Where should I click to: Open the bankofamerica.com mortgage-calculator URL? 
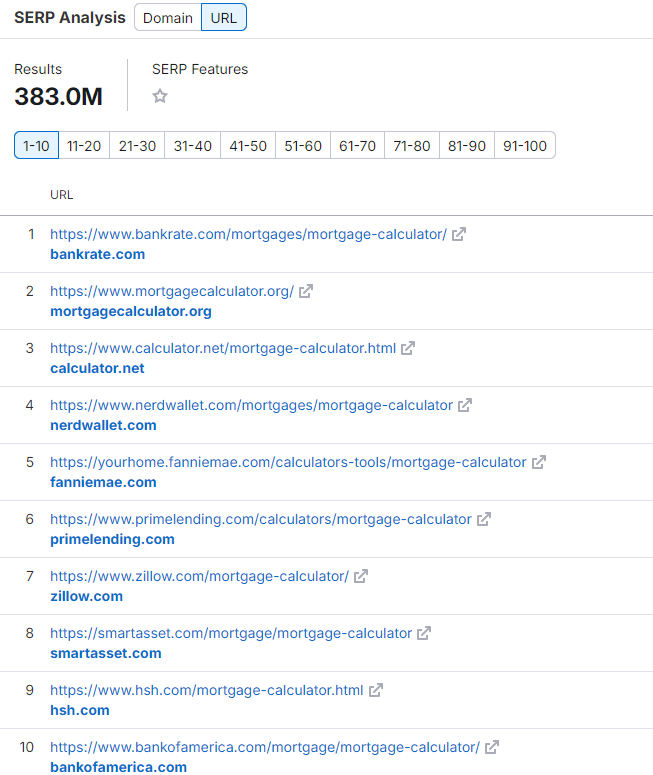pos(265,747)
